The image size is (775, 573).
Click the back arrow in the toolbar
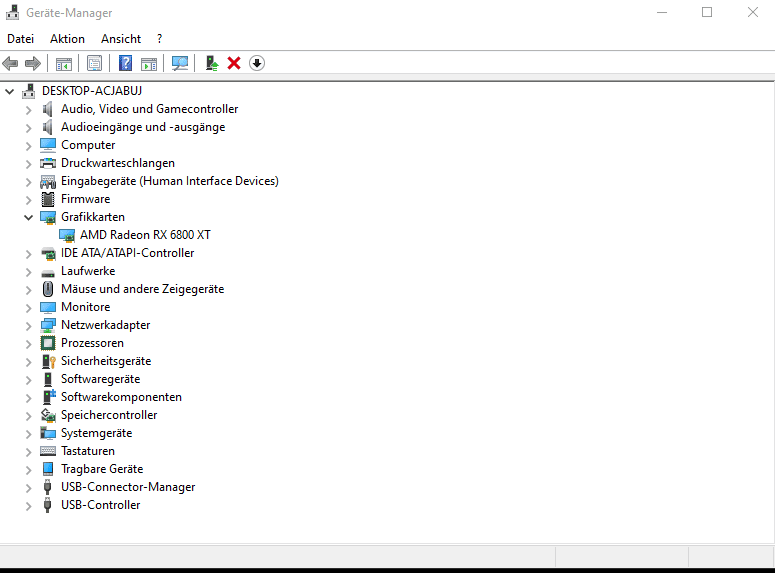click(x=10, y=63)
